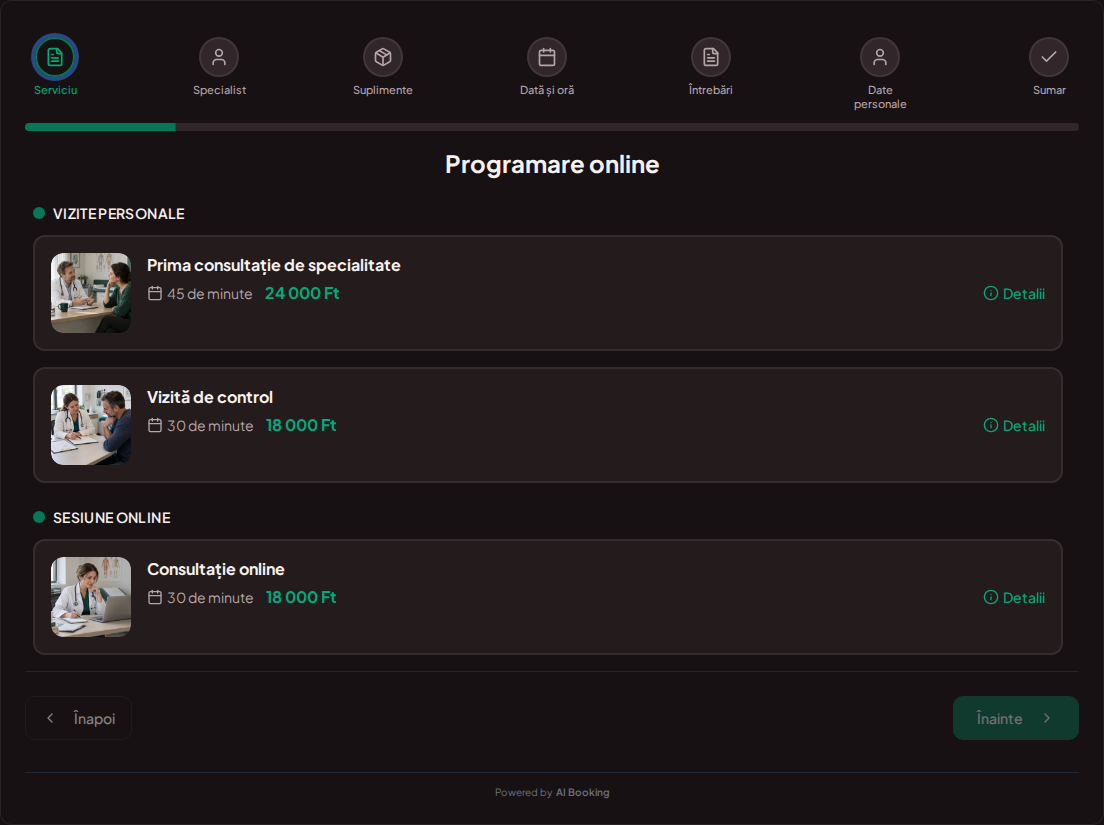The width and height of the screenshot is (1104, 825).
Task: Choose the Prima consultație de specialitate title
Action: [x=274, y=265]
